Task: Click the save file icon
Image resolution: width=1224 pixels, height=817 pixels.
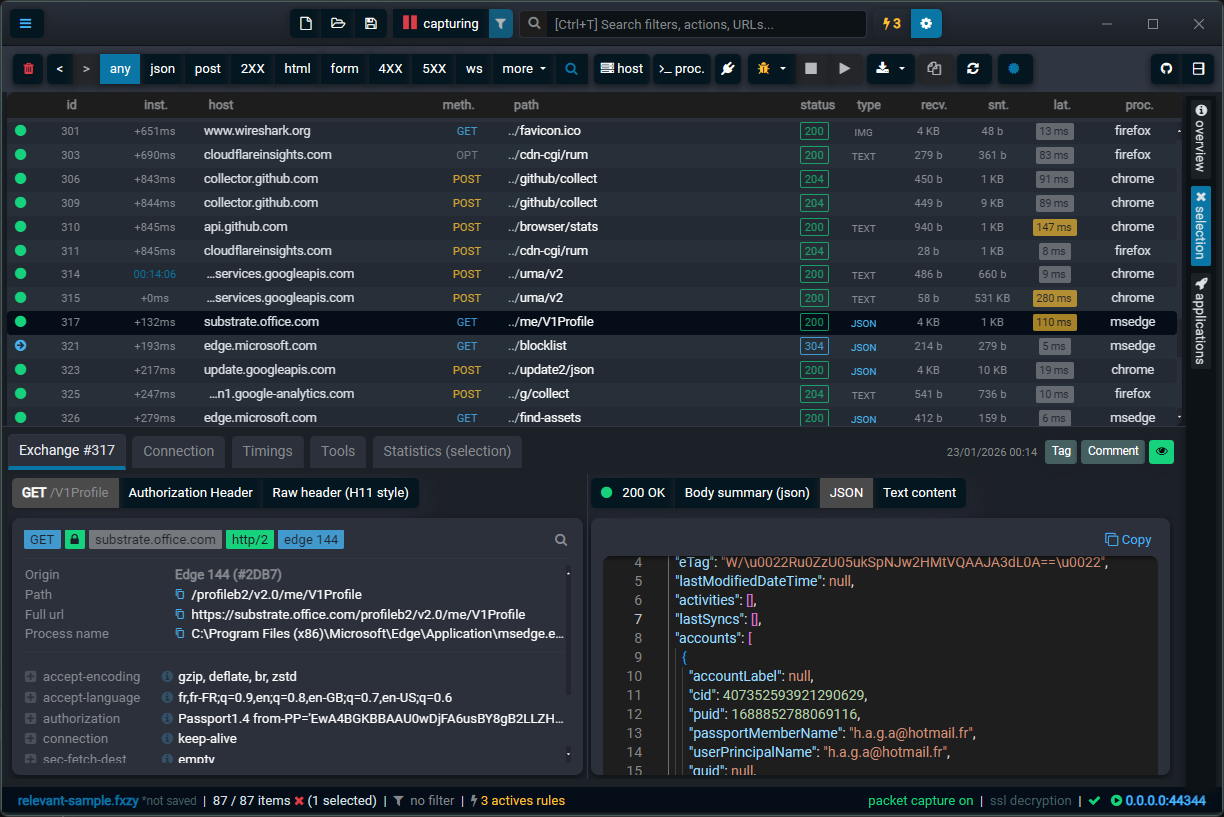Action: (x=370, y=23)
